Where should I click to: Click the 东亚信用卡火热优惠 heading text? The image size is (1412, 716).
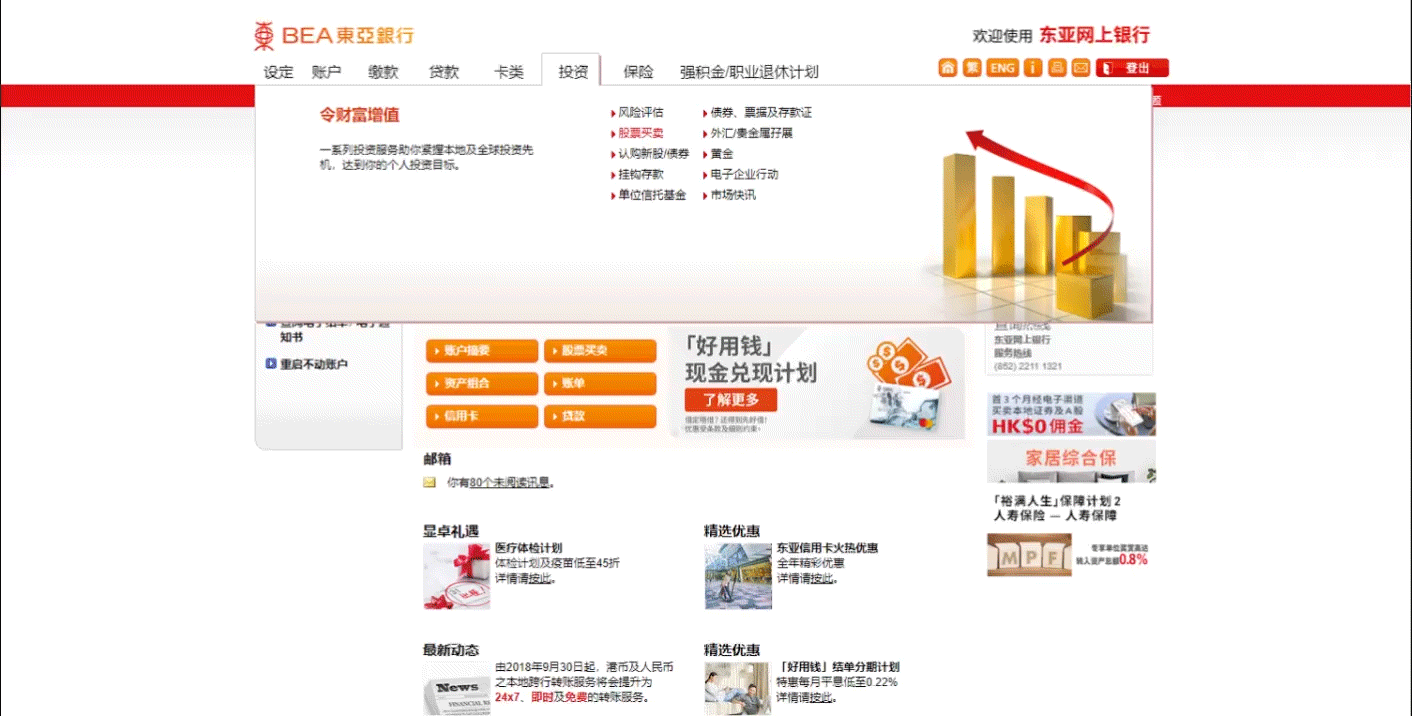(x=828, y=548)
